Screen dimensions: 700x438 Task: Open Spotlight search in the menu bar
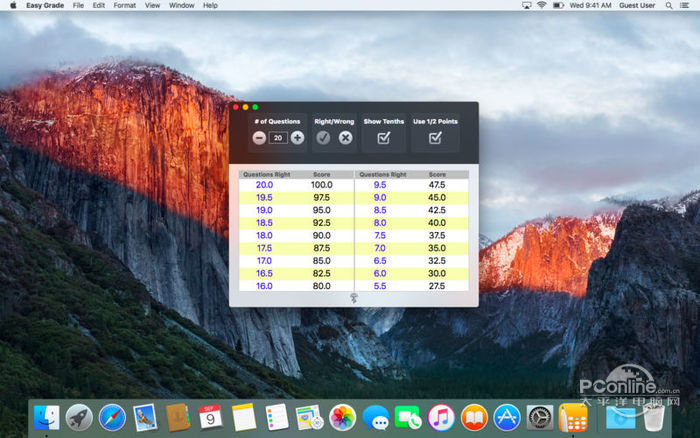667,5
